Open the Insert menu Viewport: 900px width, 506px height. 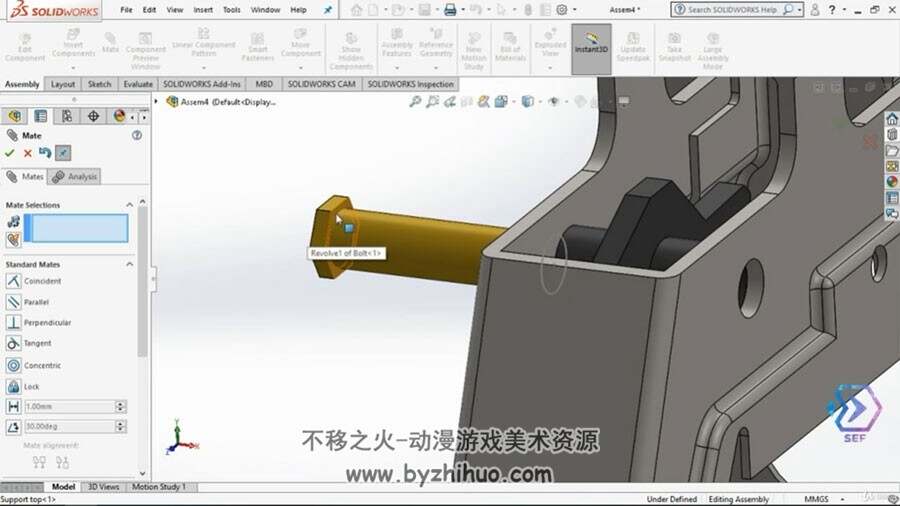point(203,10)
